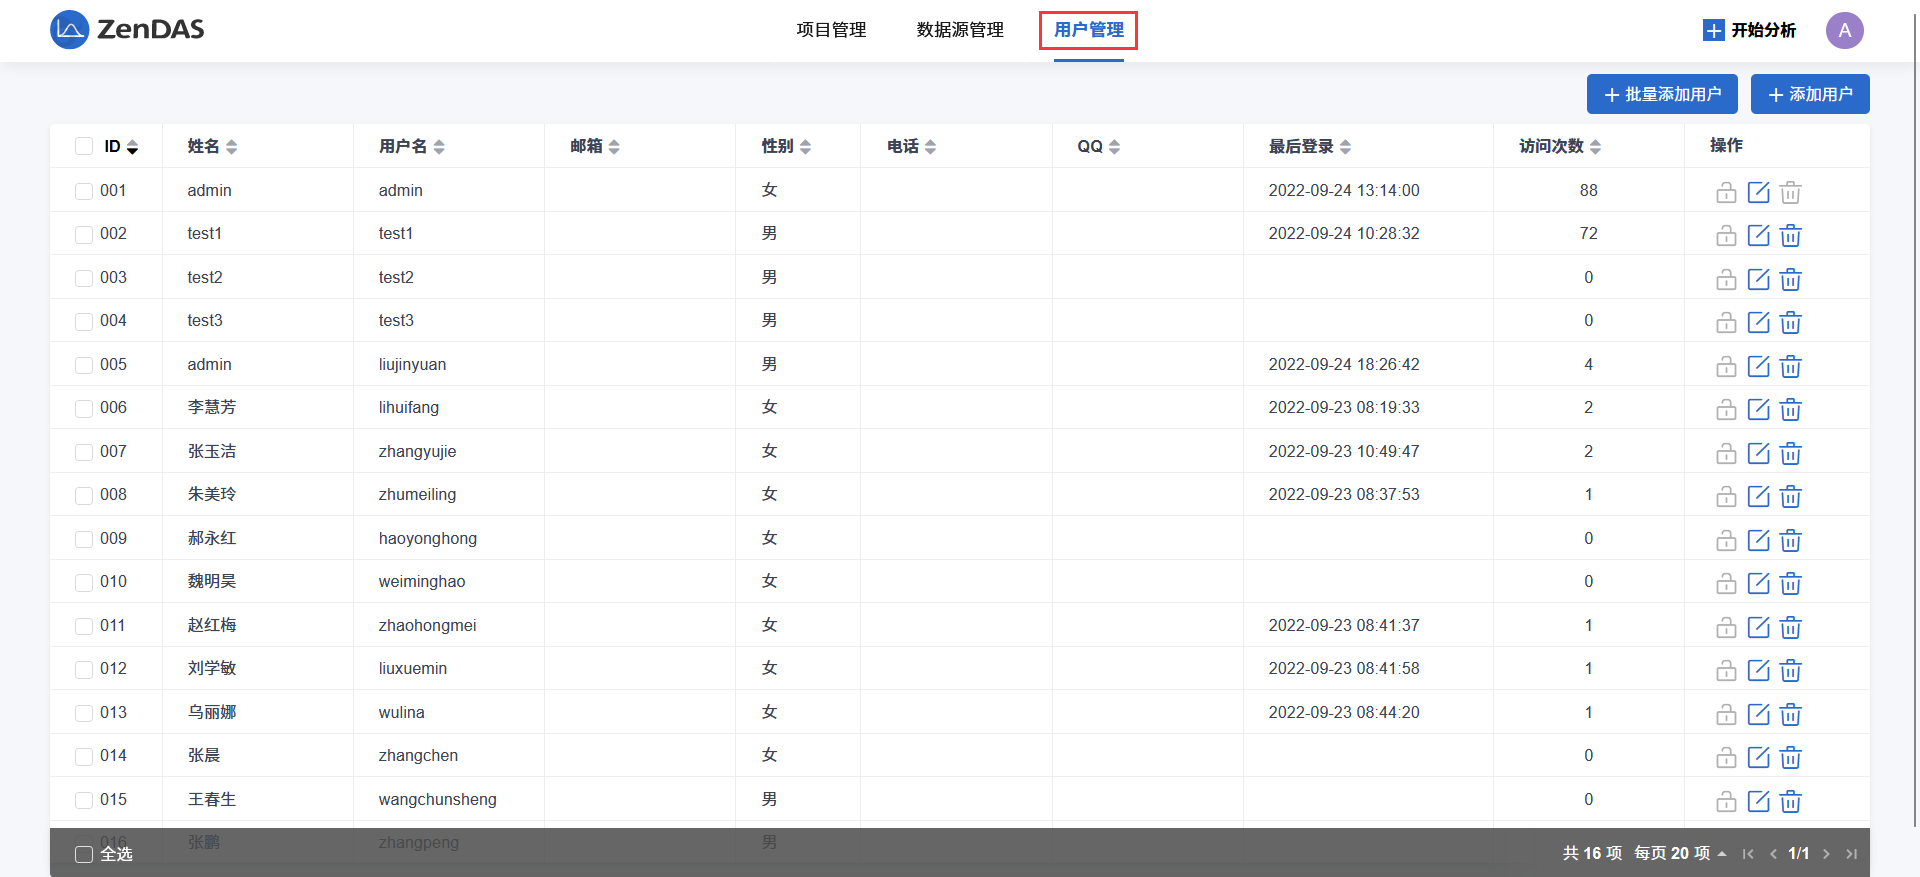The width and height of the screenshot is (1920, 877).
Task: Open the edit form for wulina
Action: 1758,714
